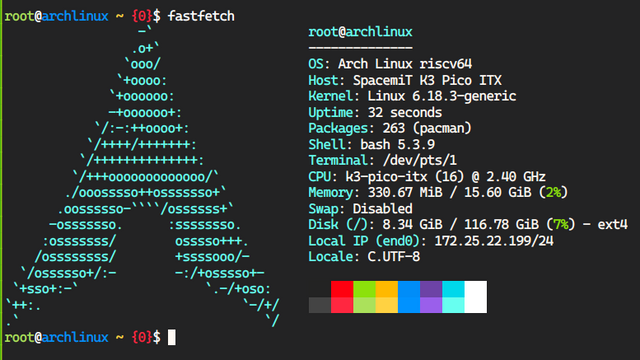Screen dimensions: 640x360
Task: Click CPU value 'k3-pico-itx (16) @ 2.40 GHz'
Action: pyautogui.click(x=446, y=177)
